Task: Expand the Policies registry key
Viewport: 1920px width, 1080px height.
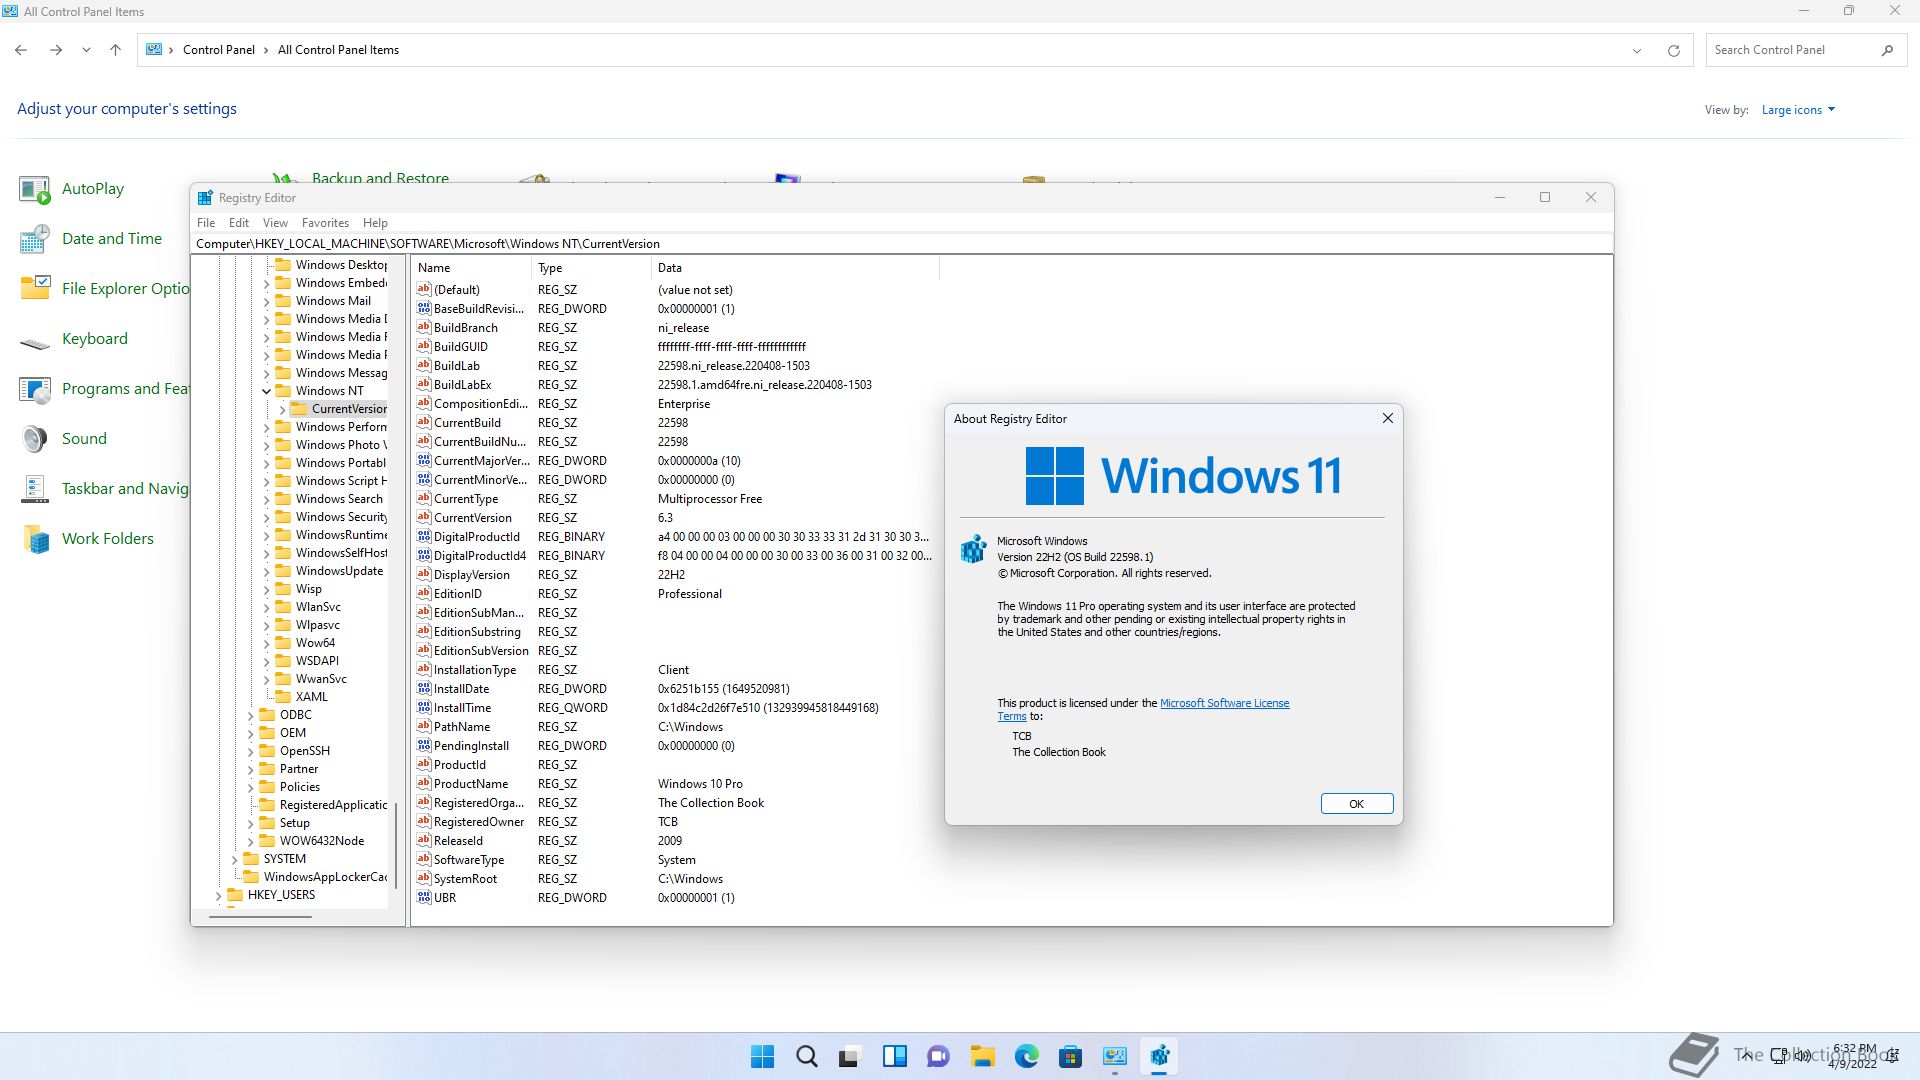Action: pos(250,787)
